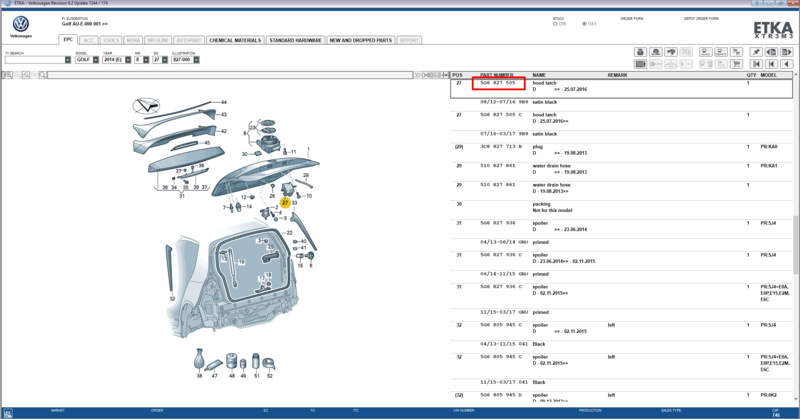Switch to the EPC tab
Screen dimensions: 800x419
(x=68, y=39)
